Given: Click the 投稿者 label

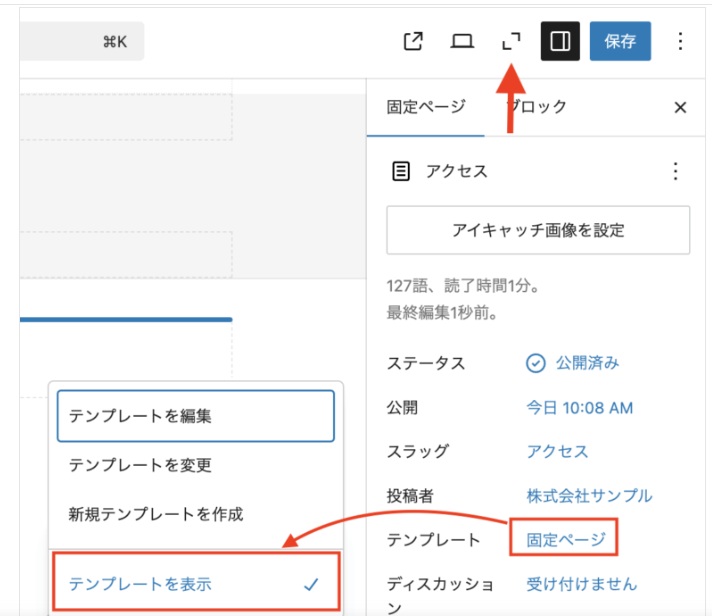Looking at the screenshot, I should (x=410, y=495).
